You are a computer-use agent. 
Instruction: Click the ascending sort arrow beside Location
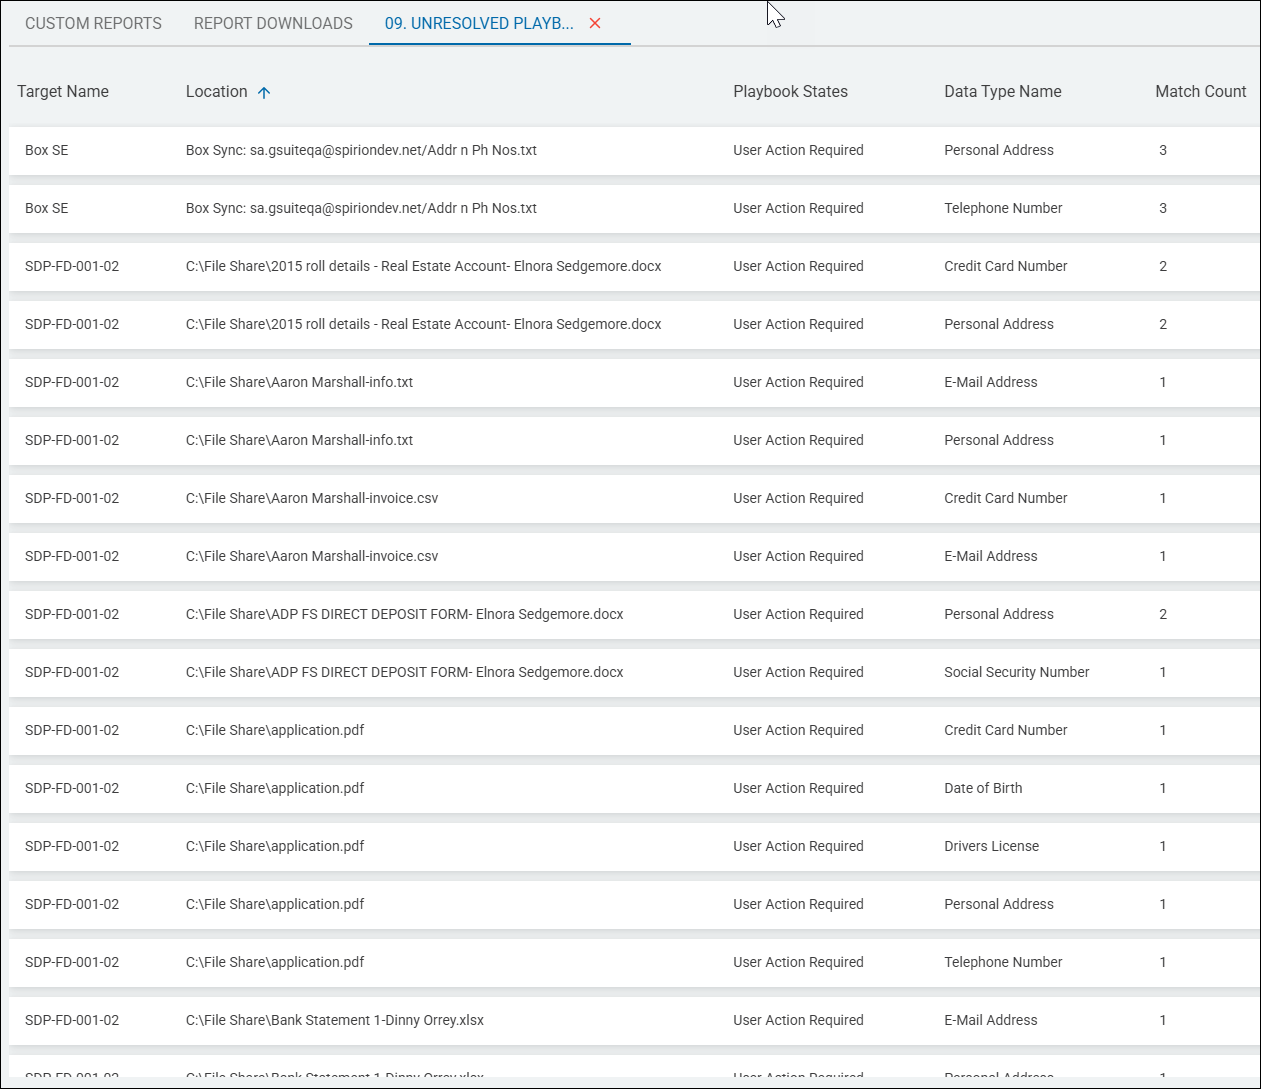coord(264,91)
